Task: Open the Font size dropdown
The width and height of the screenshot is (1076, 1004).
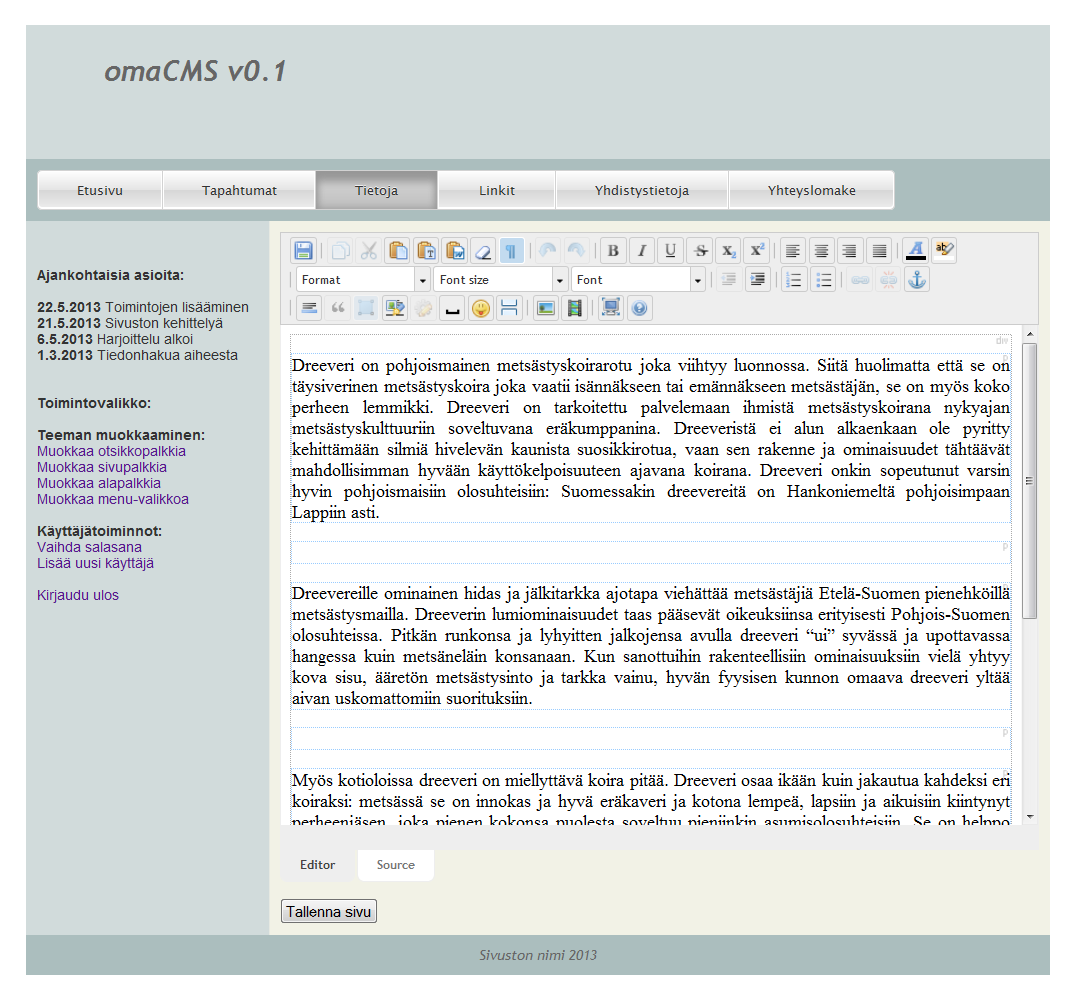Action: (x=500, y=279)
